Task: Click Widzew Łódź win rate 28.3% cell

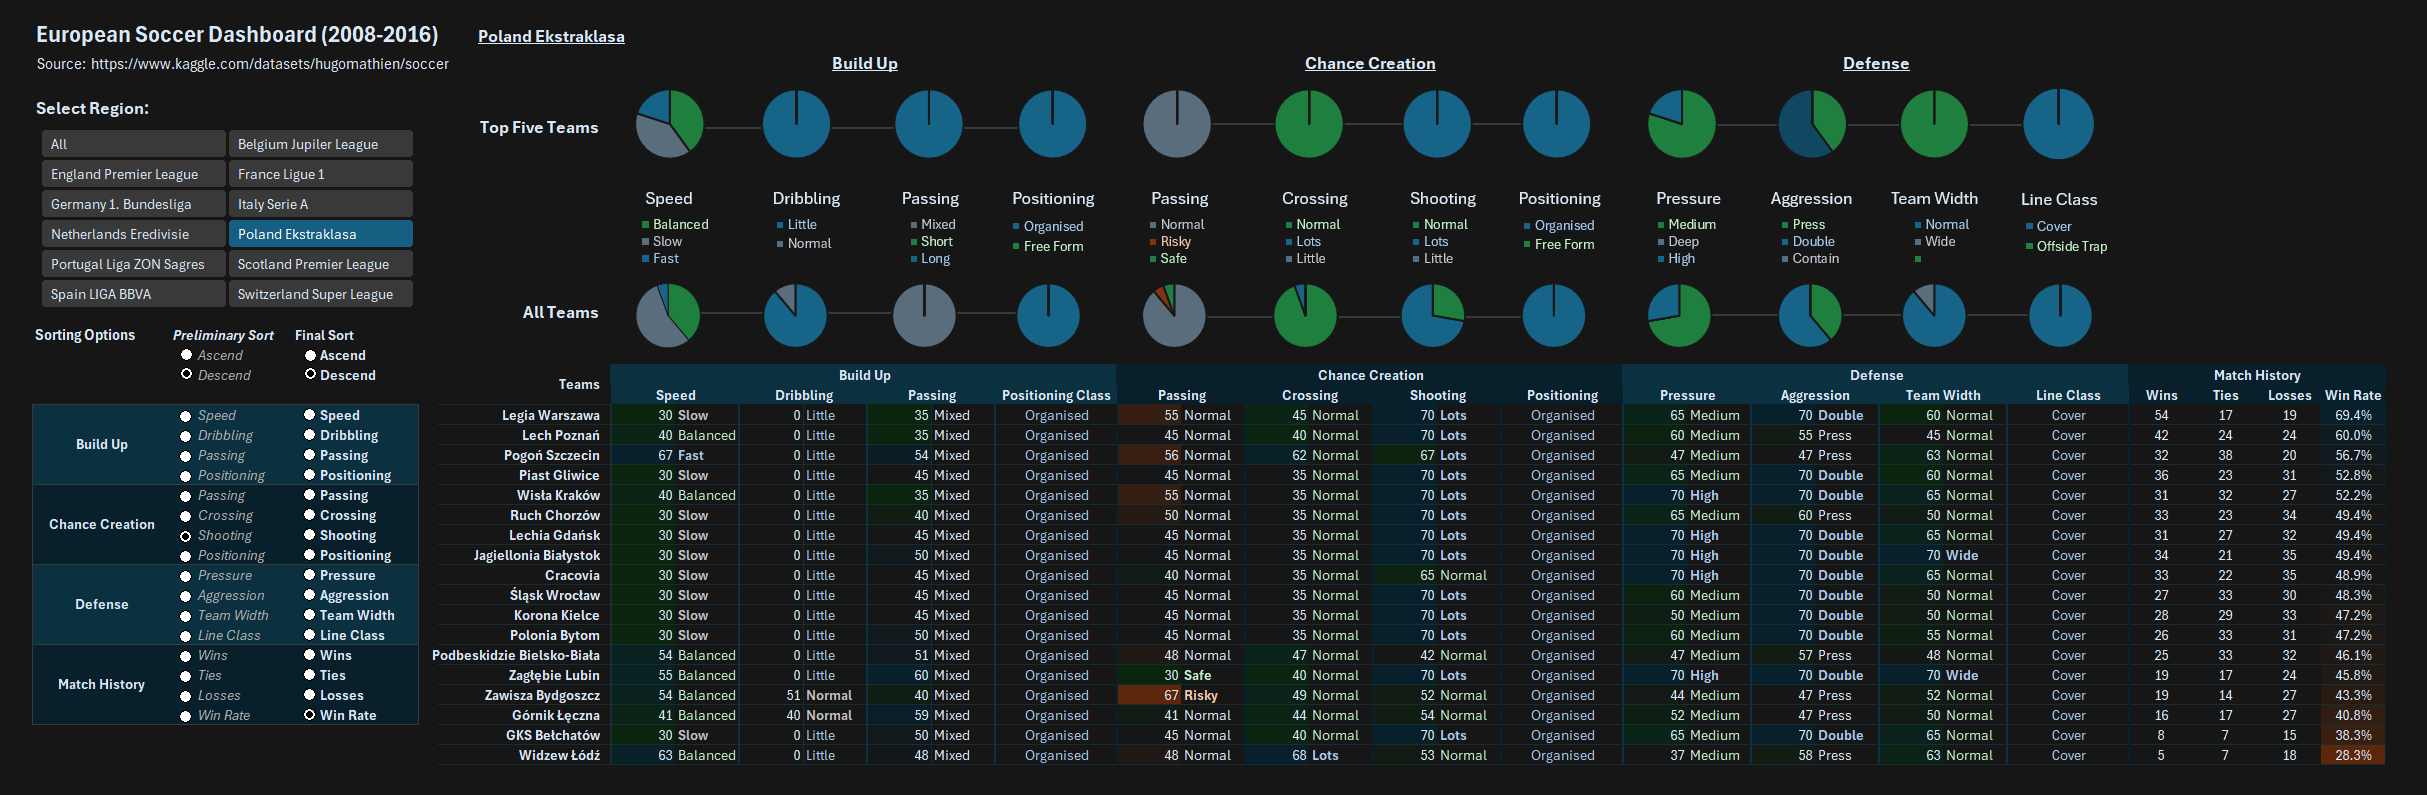Action: coord(2353,755)
